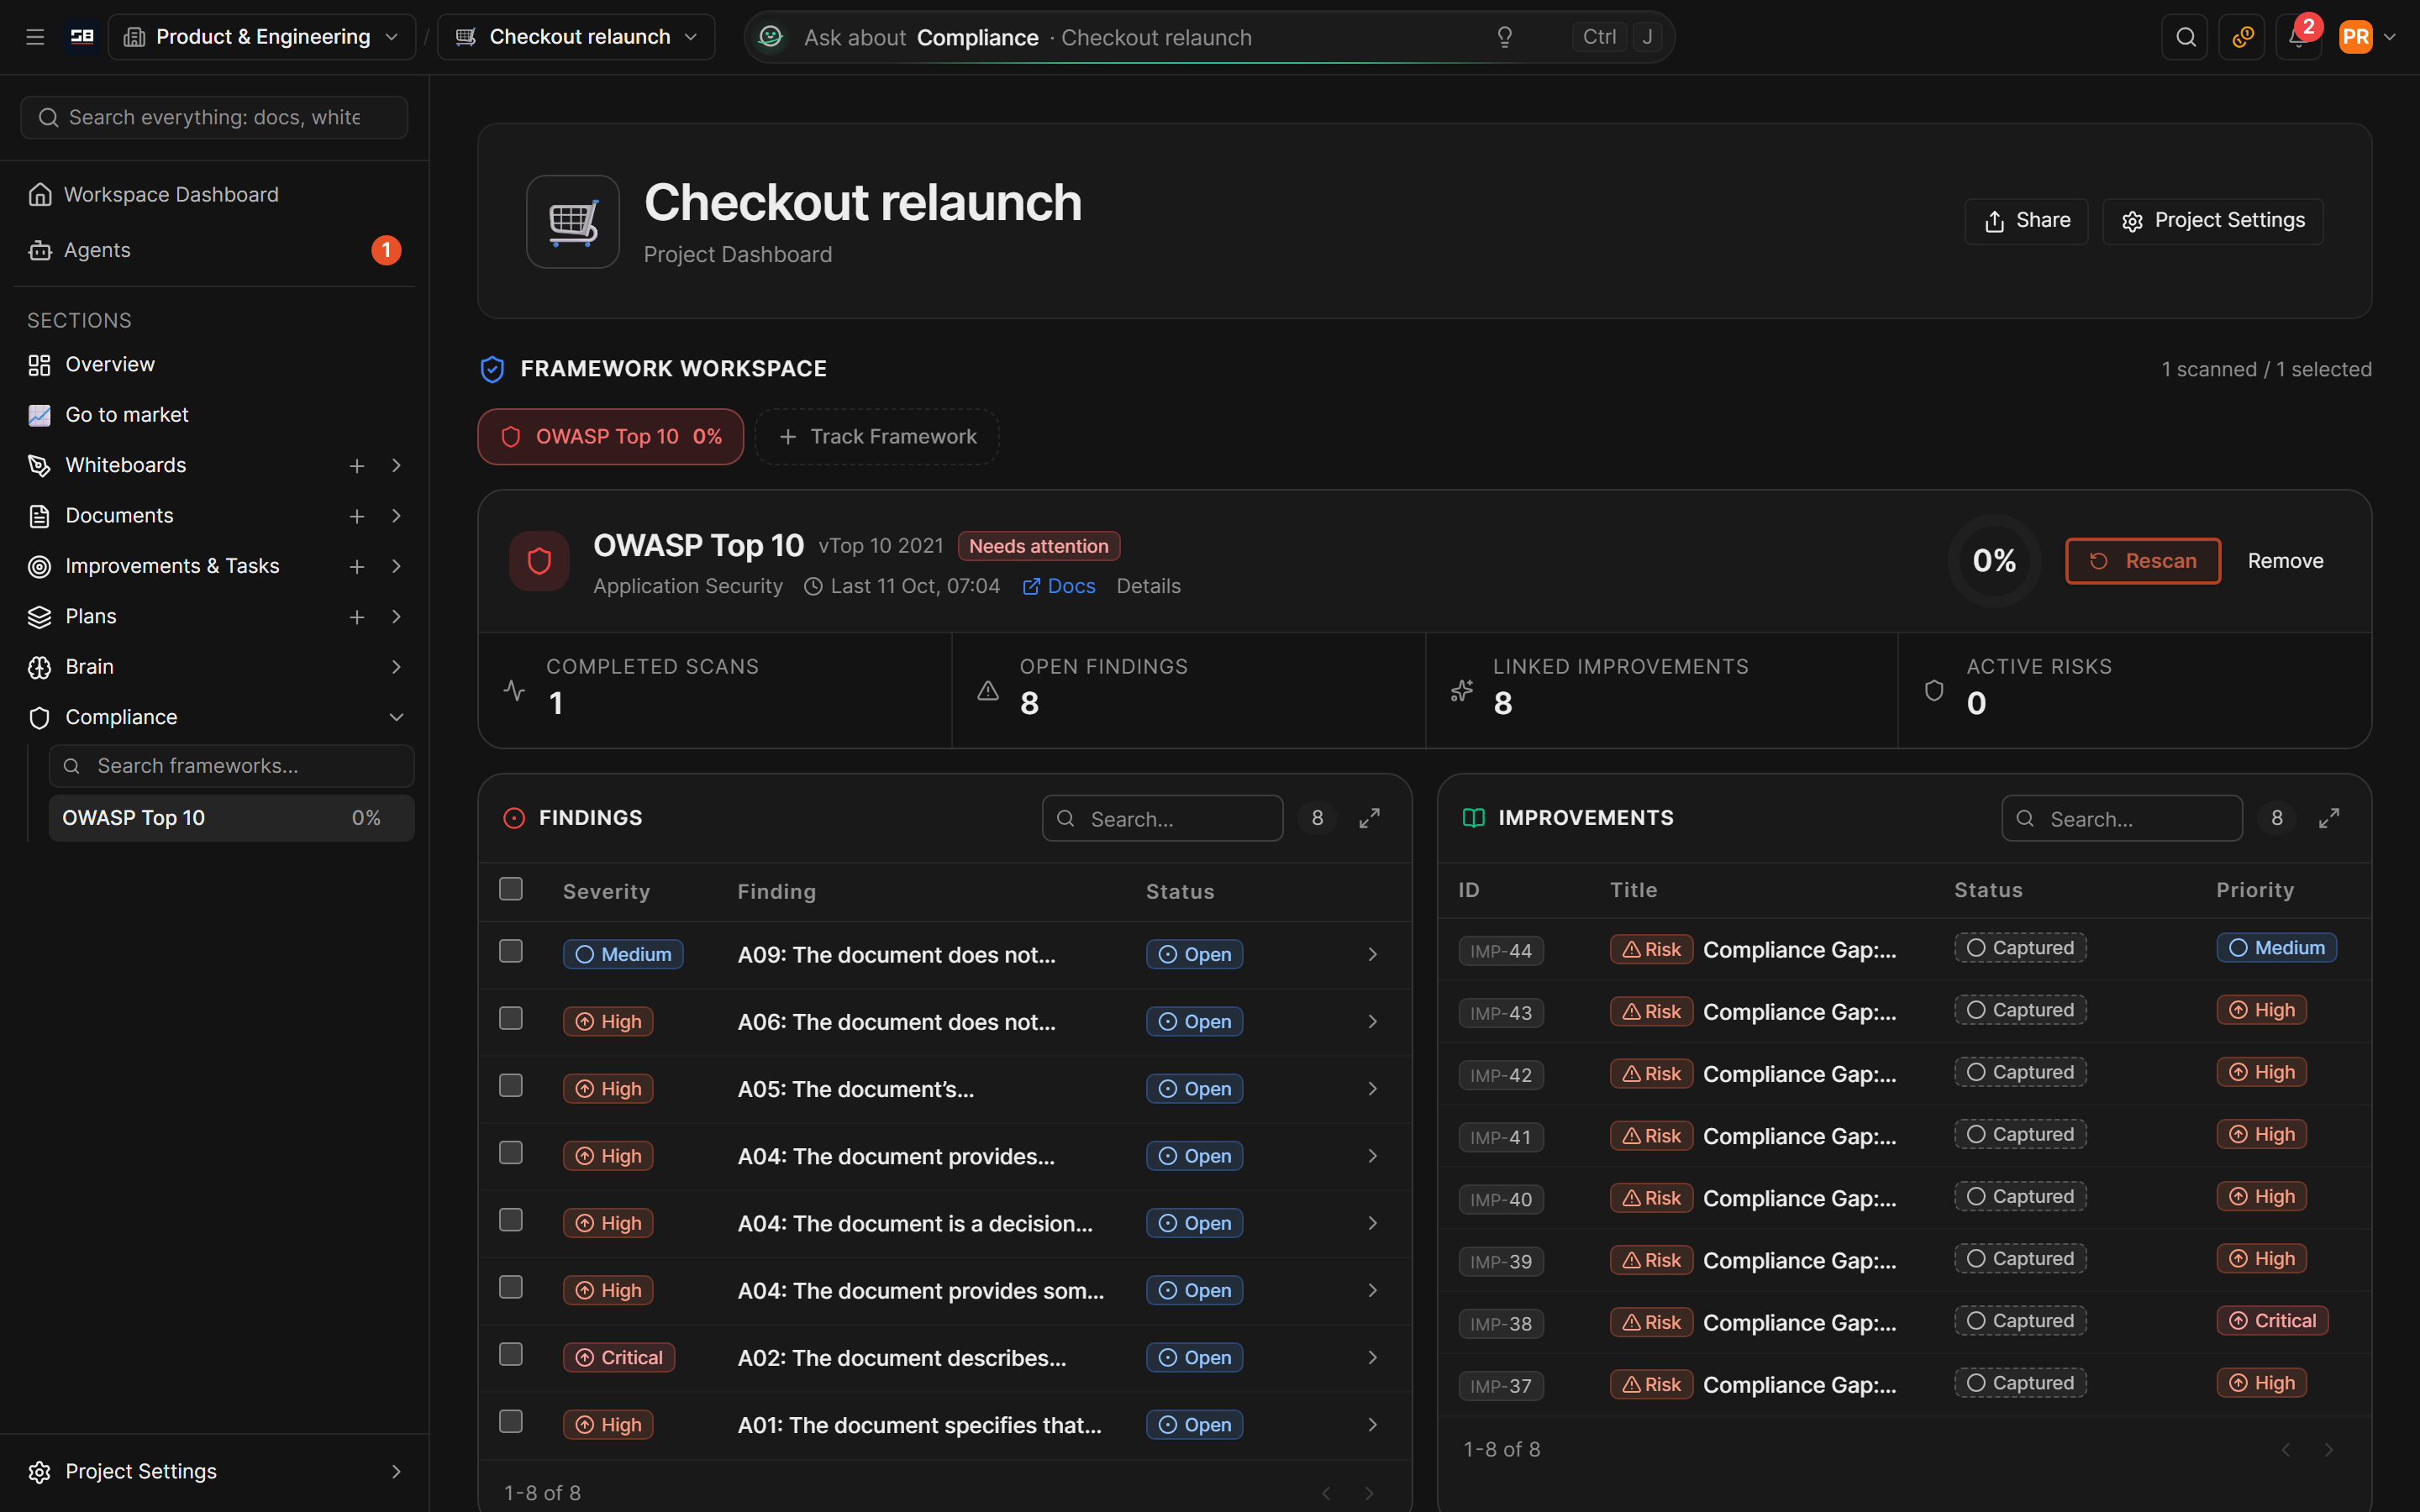Click the Findings search field
The height and width of the screenshot is (1512, 2420).
click(x=1162, y=818)
